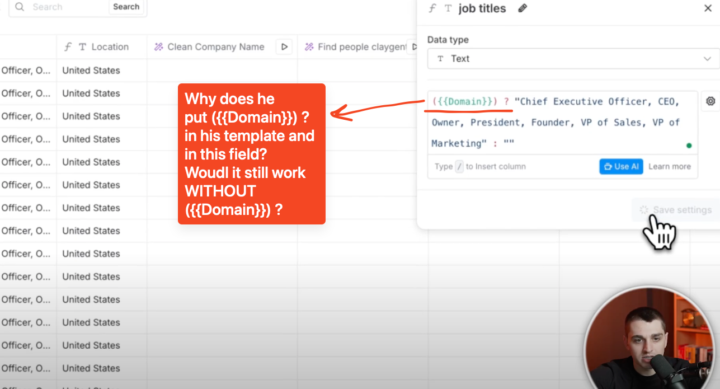The height and width of the screenshot is (389, 720).
Task: Close the job titles panel
Action: (708, 8)
